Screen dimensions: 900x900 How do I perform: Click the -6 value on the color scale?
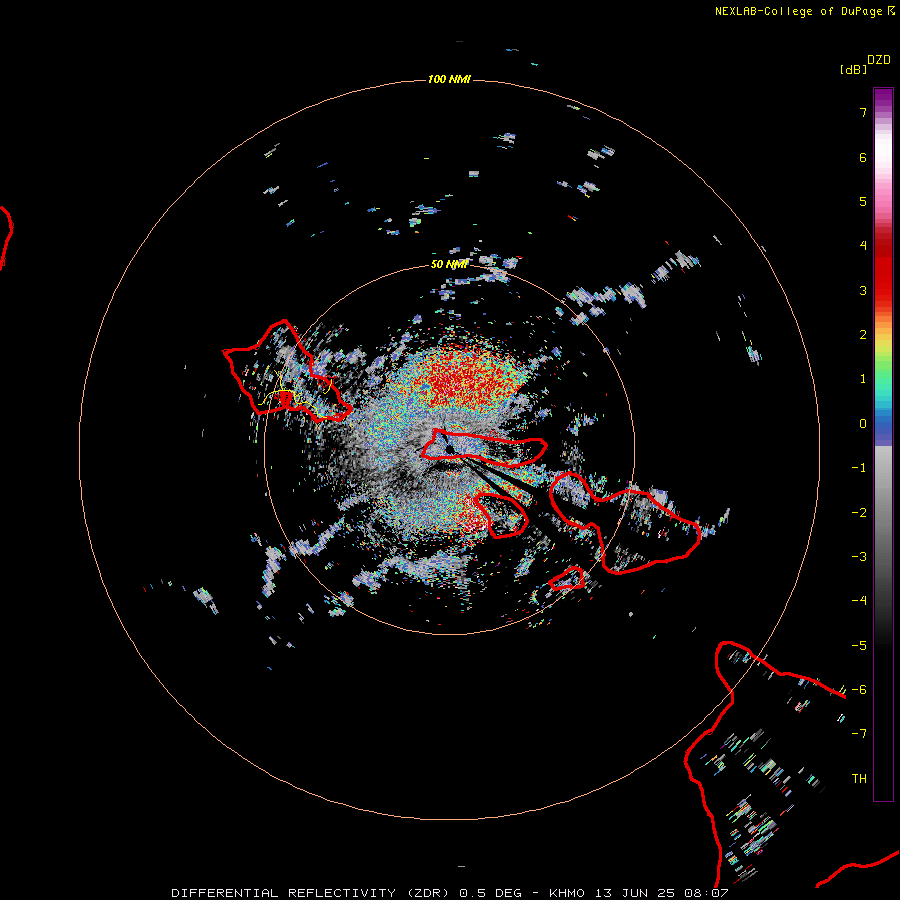click(859, 690)
